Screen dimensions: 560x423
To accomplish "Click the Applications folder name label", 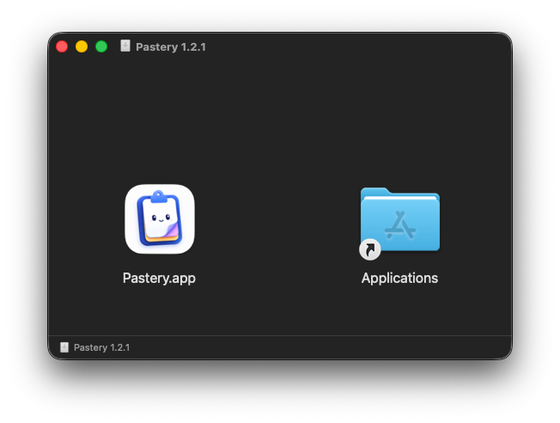I will click(x=400, y=278).
